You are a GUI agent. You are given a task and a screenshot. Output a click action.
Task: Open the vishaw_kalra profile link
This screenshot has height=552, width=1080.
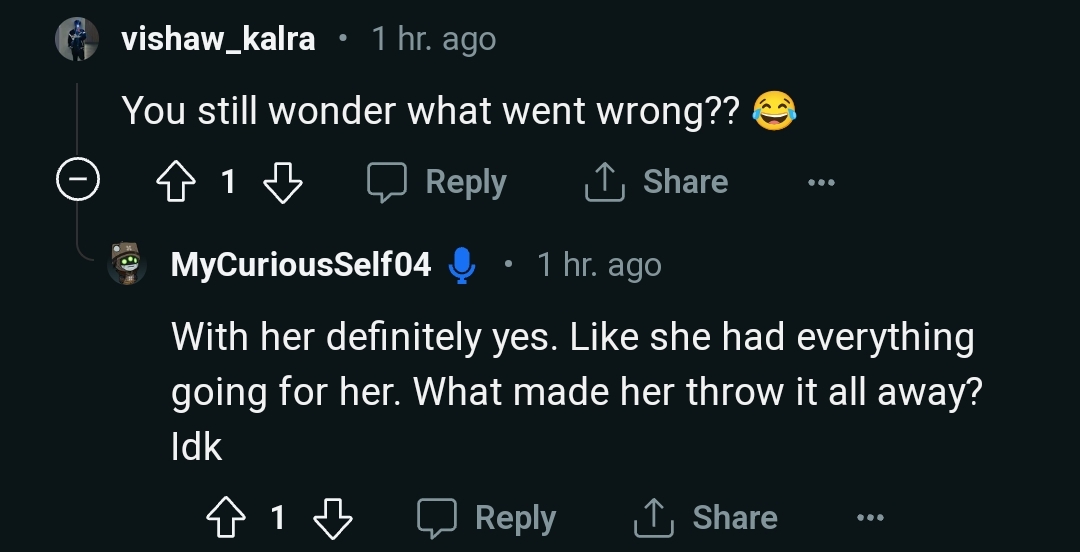(218, 40)
